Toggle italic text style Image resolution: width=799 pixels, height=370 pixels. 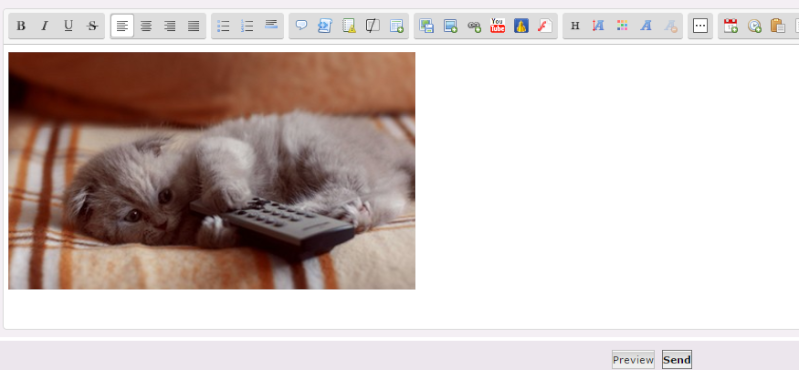(x=45, y=26)
